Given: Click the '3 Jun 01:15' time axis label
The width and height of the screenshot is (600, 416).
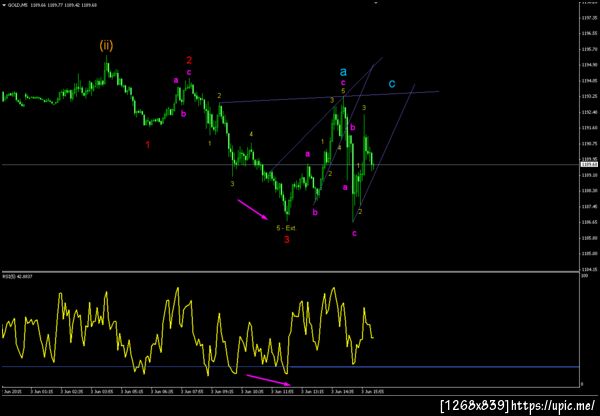Looking at the screenshot, I should coord(42,392).
